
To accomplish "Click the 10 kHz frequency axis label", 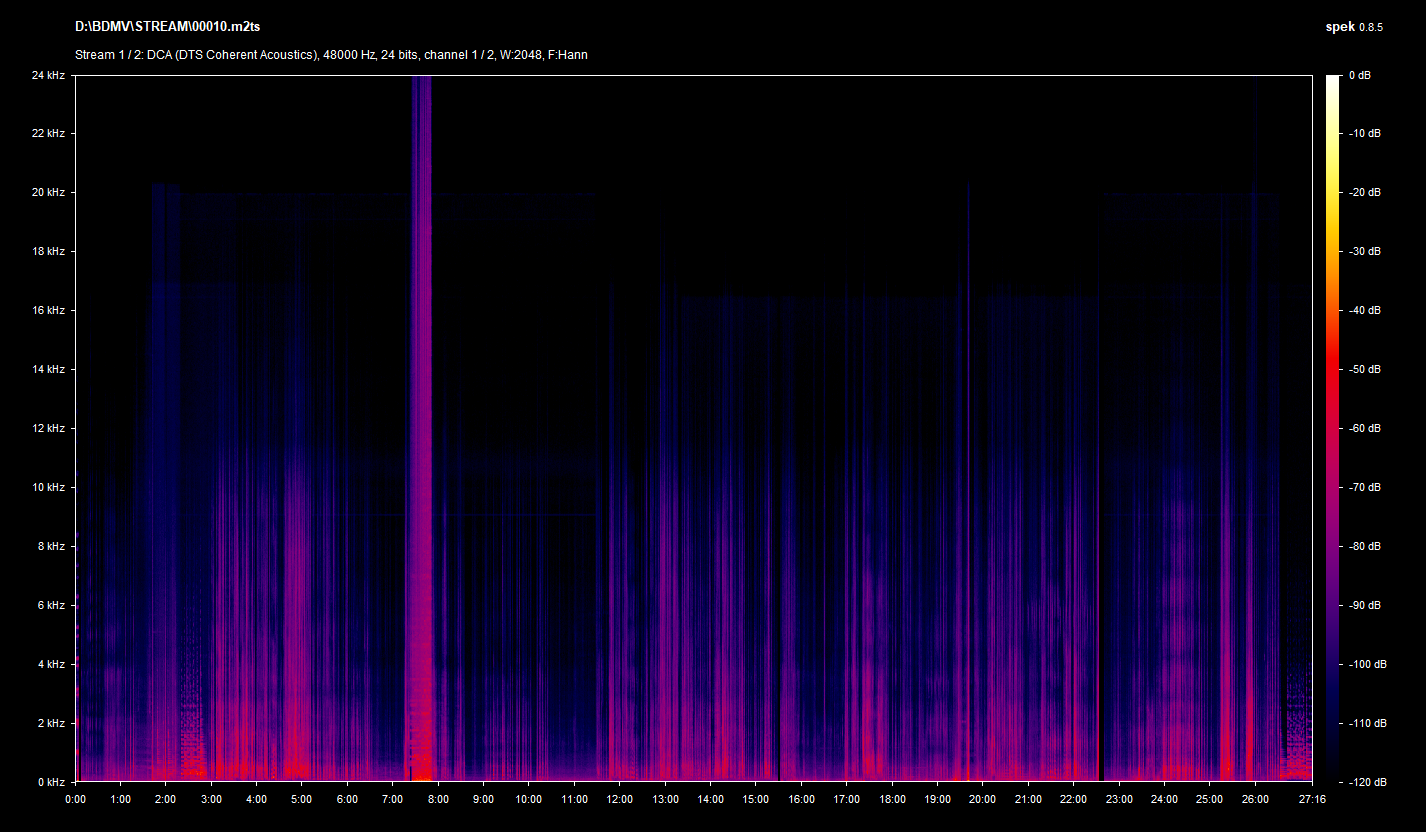I will [x=47, y=487].
